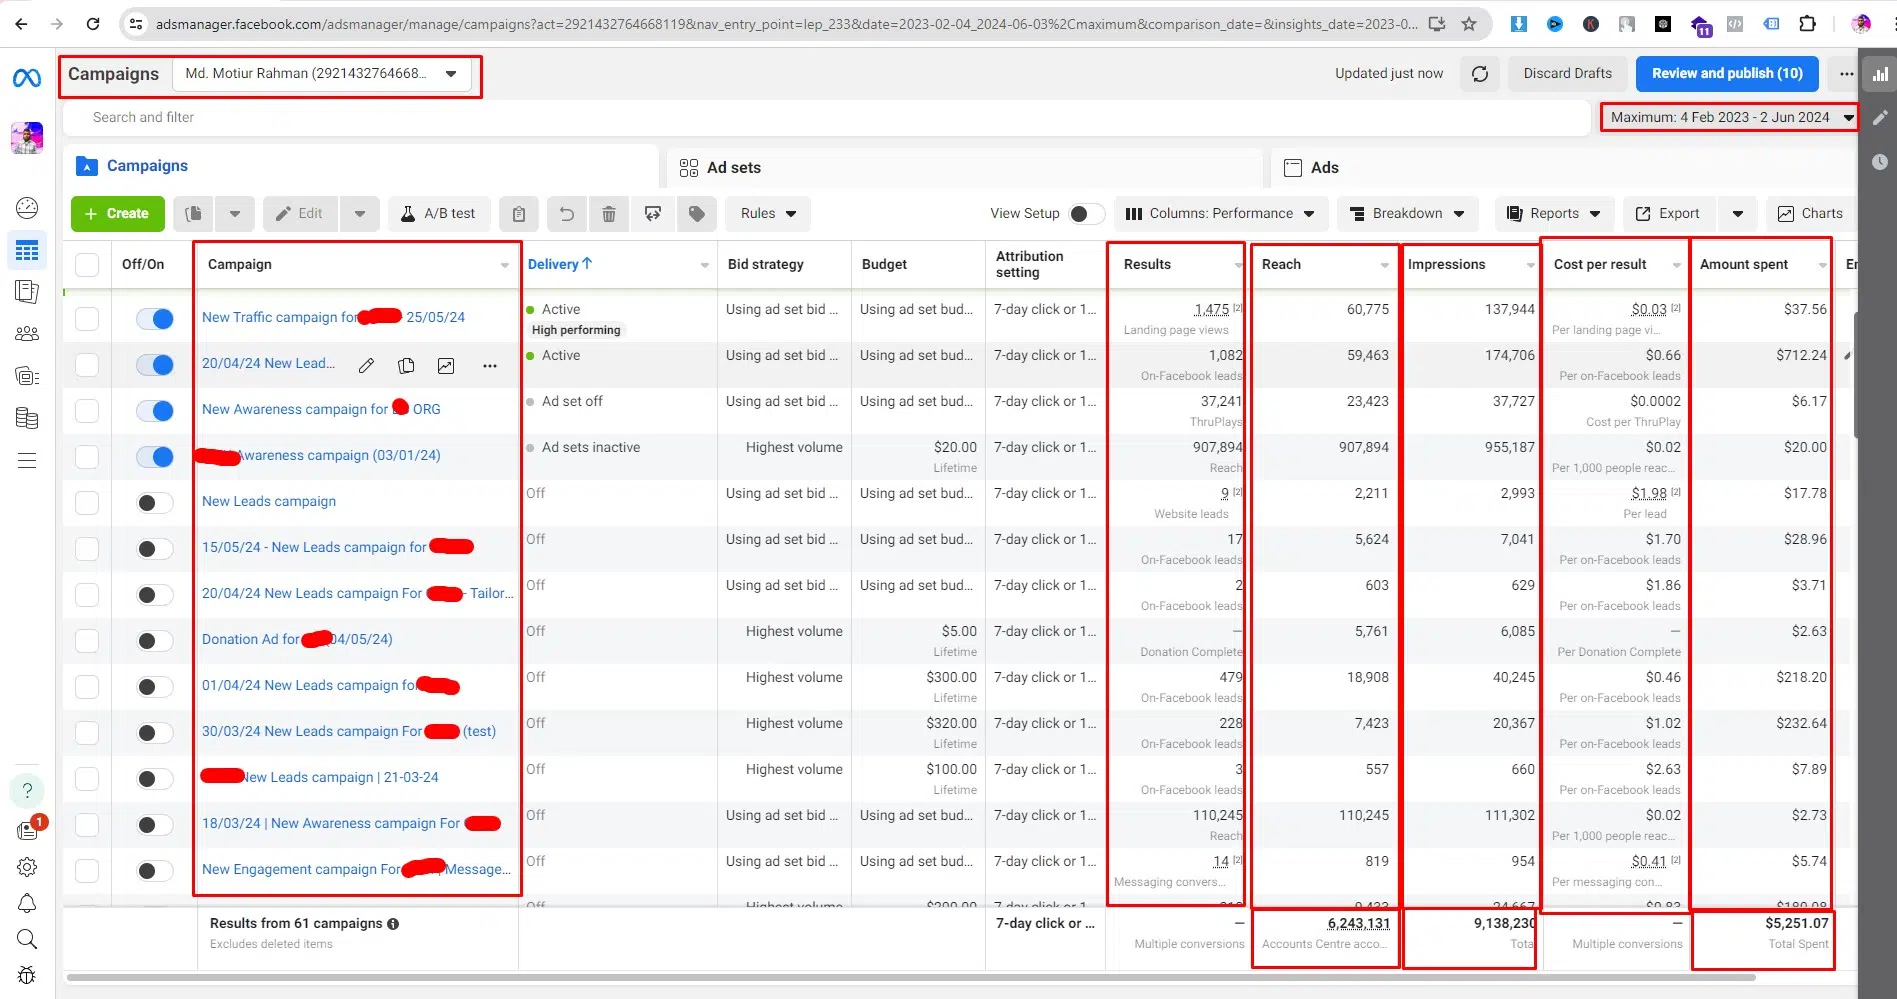Click the search magnifier in left sidebar
Image resolution: width=1897 pixels, height=999 pixels.
(x=27, y=939)
